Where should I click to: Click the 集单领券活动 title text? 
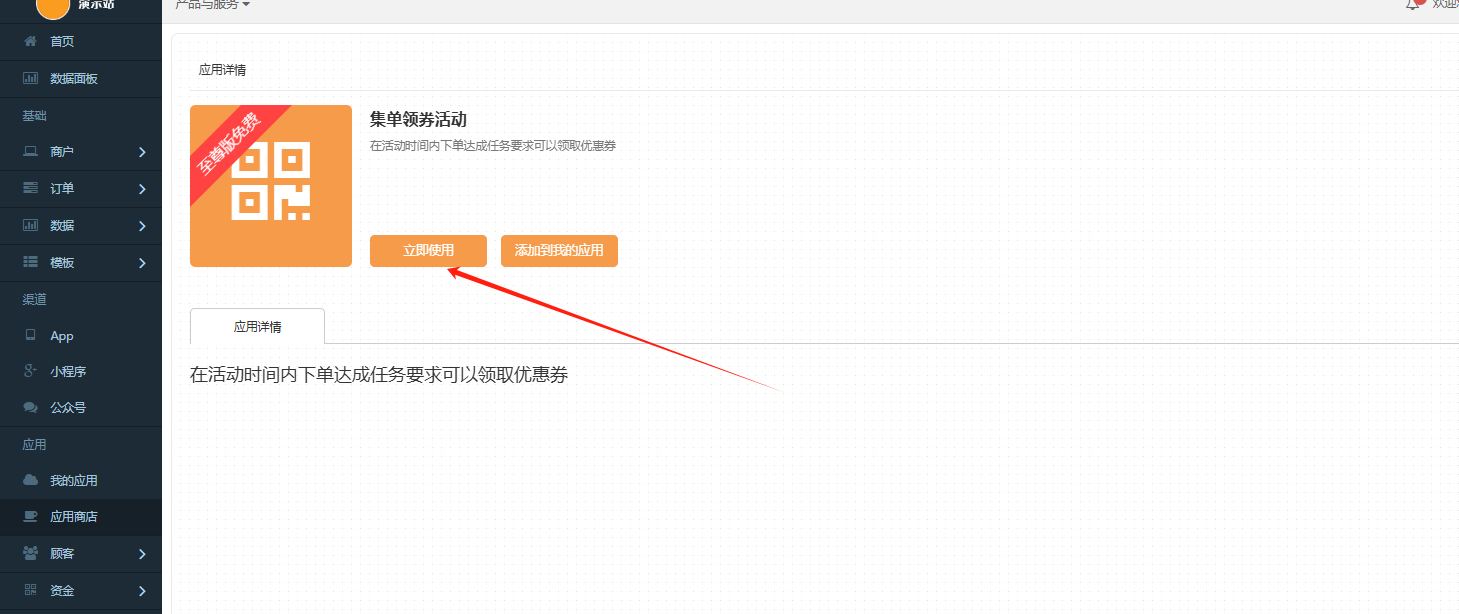(x=418, y=120)
